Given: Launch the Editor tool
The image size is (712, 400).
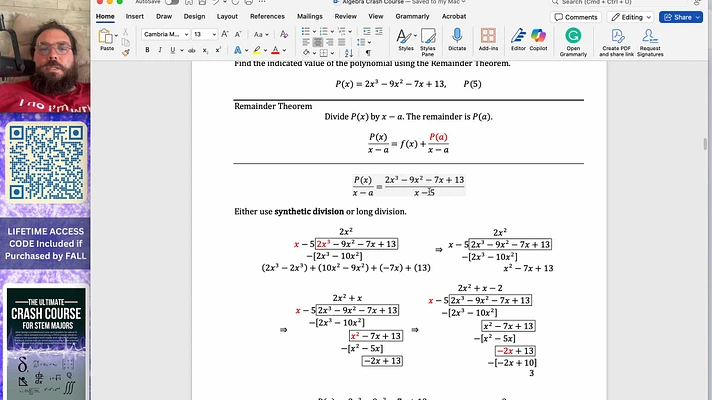Looking at the screenshot, I should click(518, 39).
